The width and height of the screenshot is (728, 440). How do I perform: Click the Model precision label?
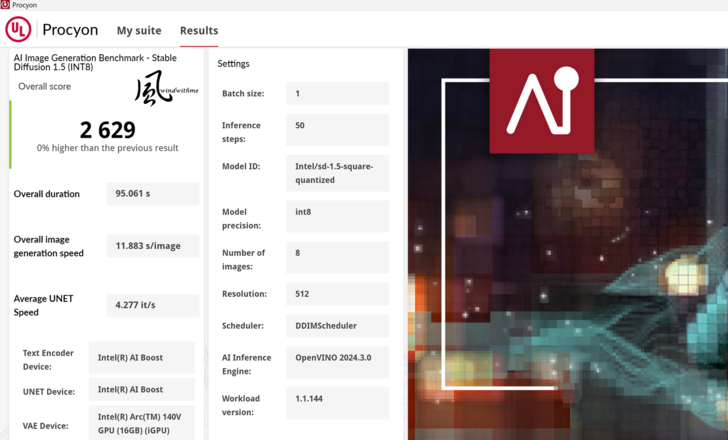click(x=241, y=219)
